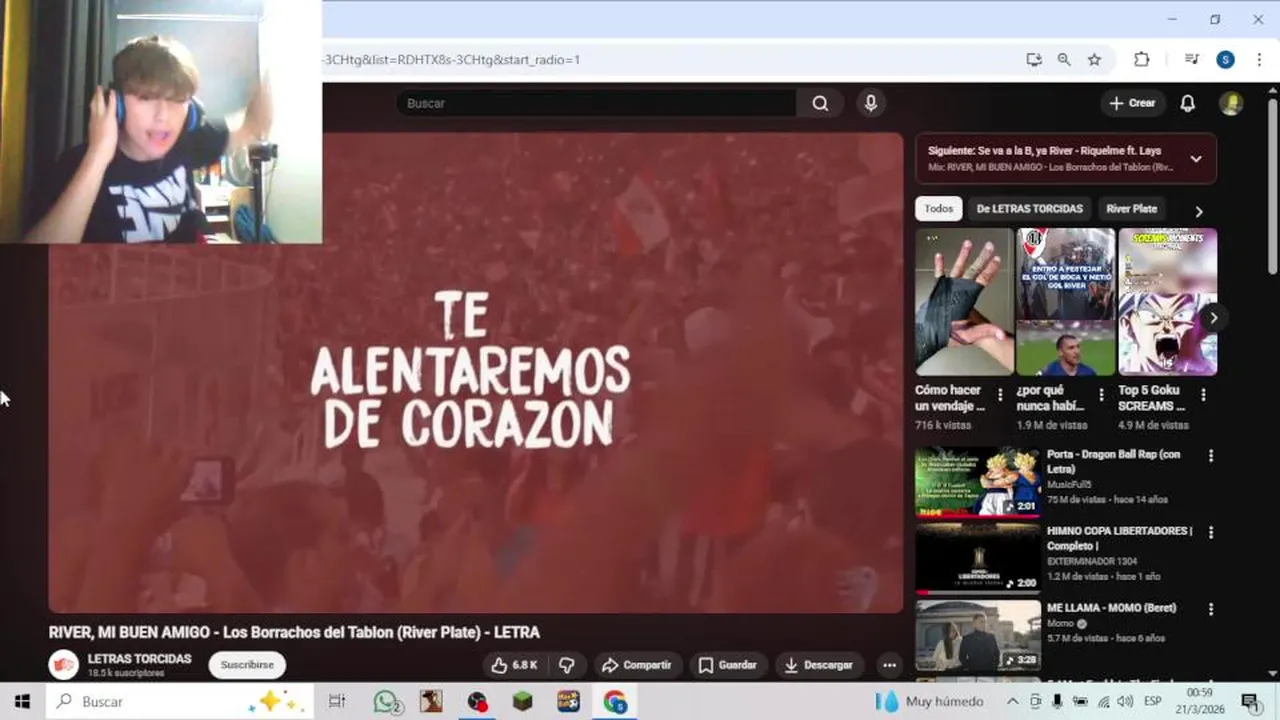Open YouTube notifications bell

(1187, 103)
